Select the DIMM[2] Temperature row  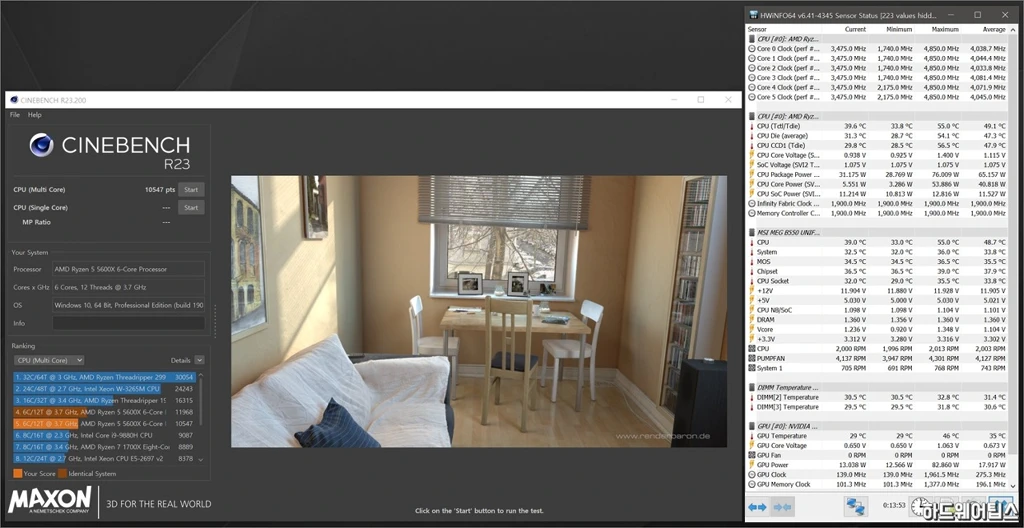click(x=878, y=397)
